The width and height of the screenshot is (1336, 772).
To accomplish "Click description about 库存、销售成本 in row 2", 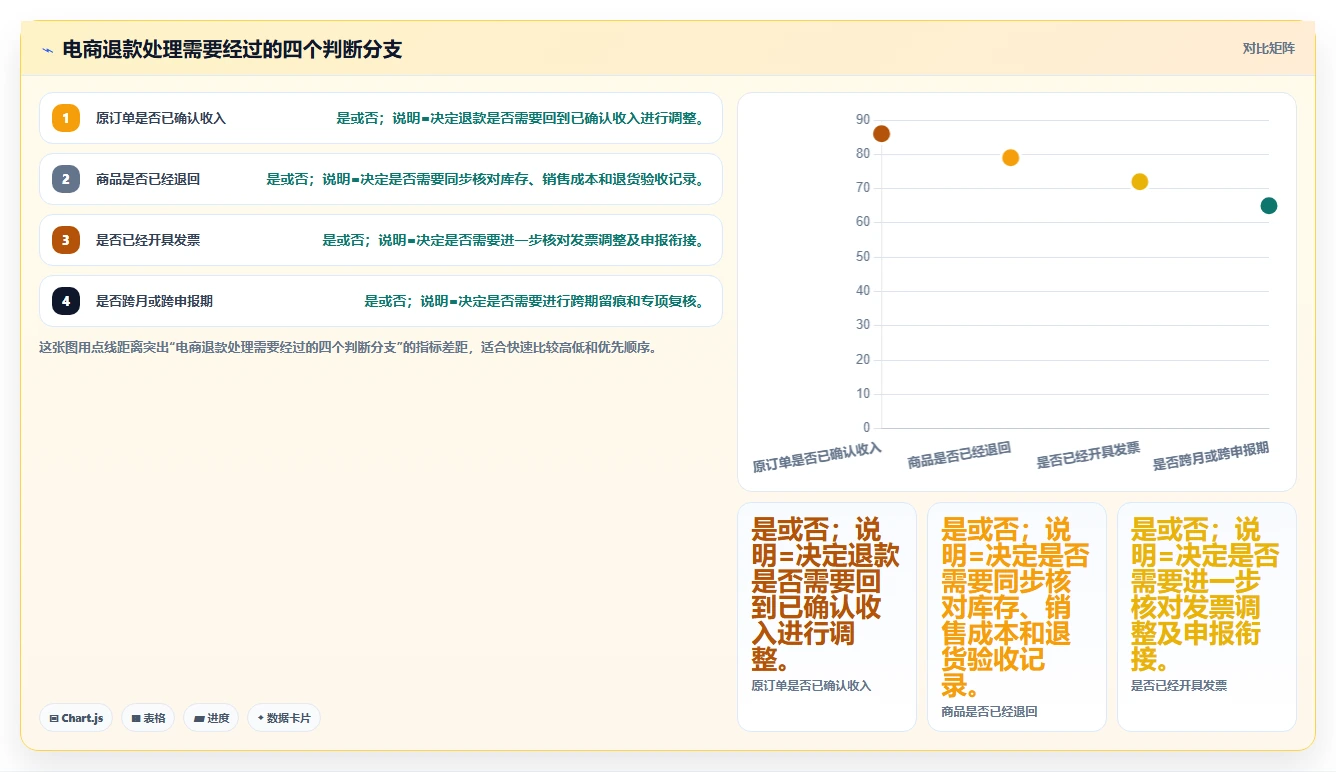I will tap(487, 179).
